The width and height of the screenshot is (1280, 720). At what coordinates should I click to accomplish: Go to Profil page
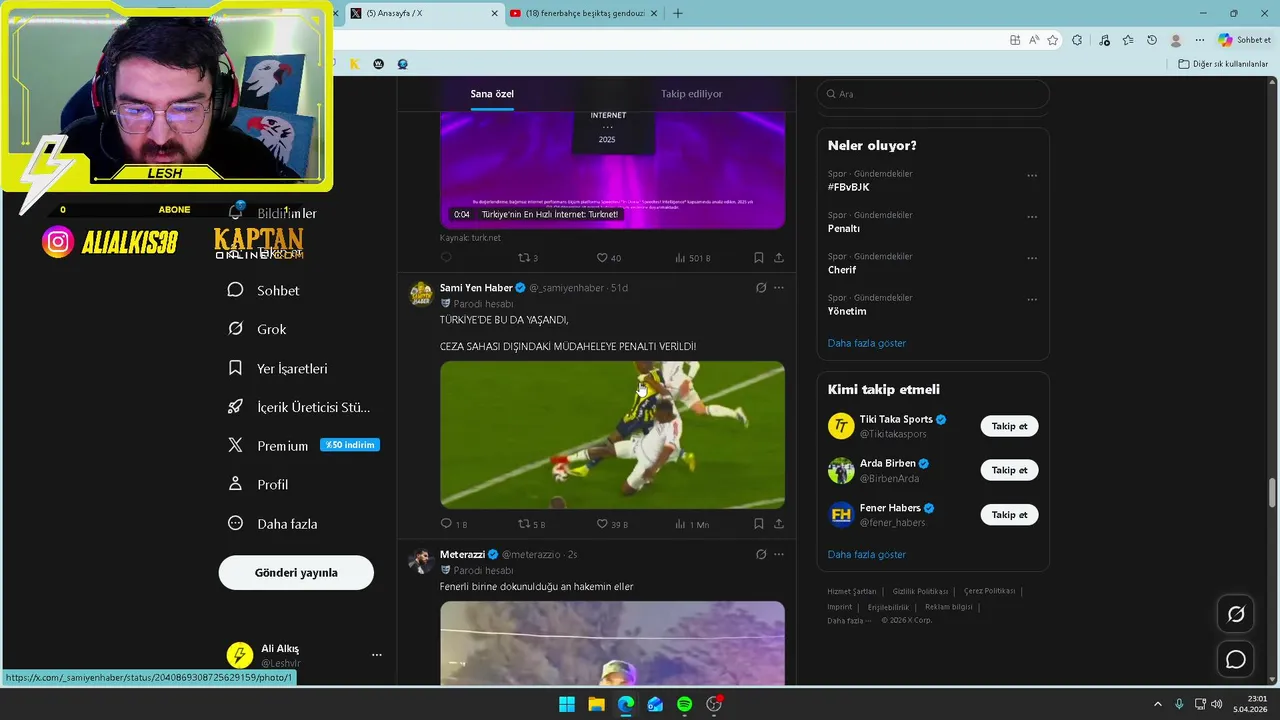pyautogui.click(x=258, y=484)
